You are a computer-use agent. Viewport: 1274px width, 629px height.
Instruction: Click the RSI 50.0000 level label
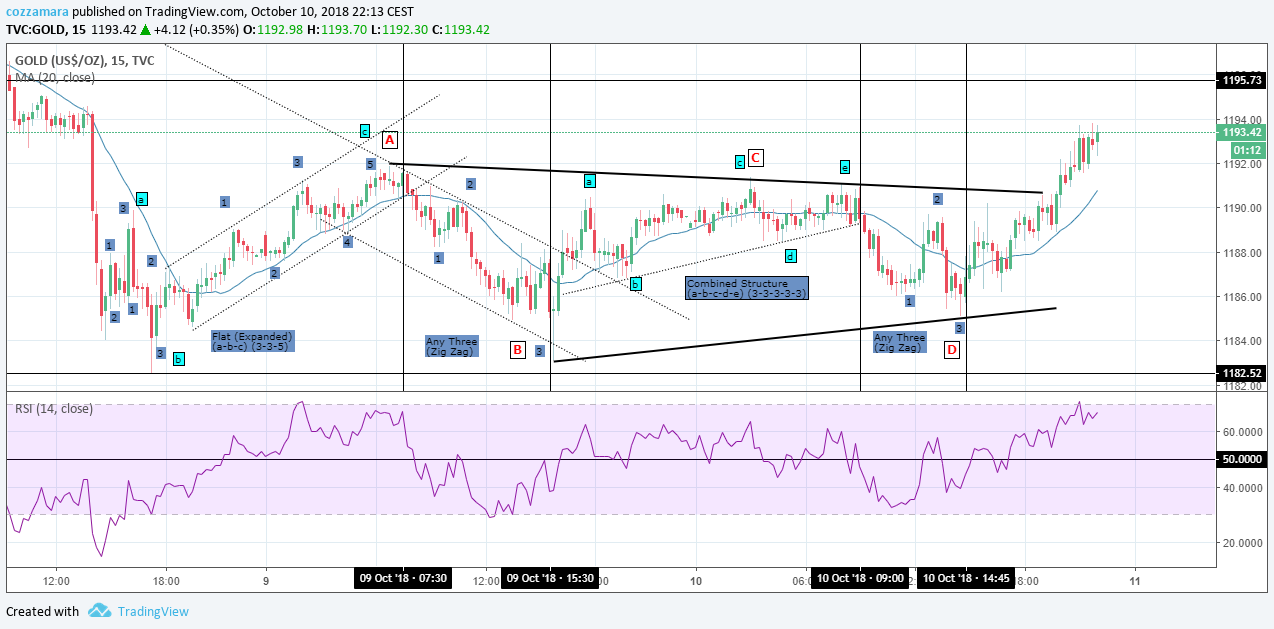(x=1241, y=459)
